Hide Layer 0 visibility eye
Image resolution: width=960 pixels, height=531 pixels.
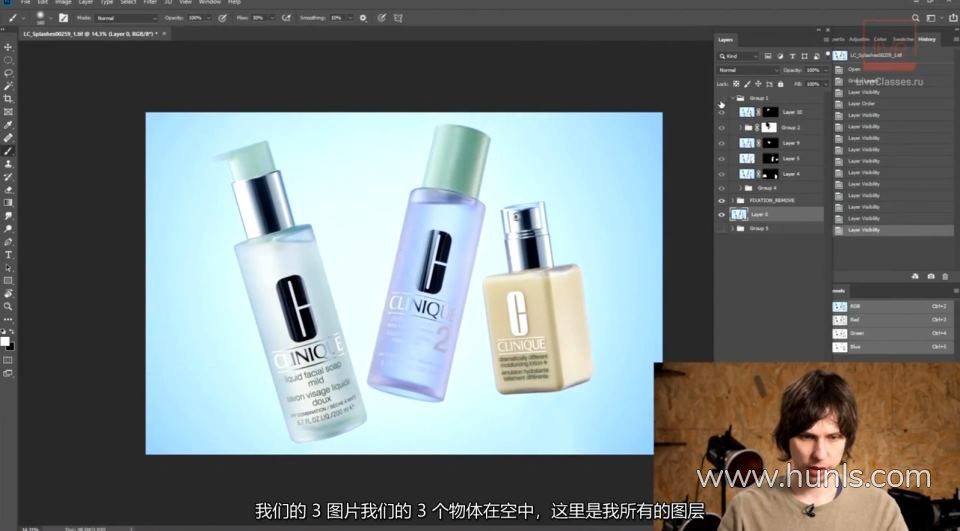tap(722, 214)
